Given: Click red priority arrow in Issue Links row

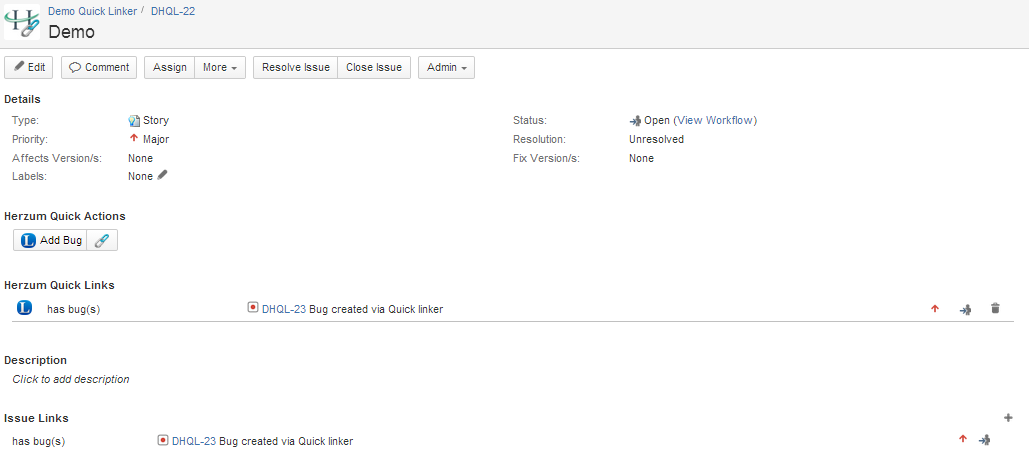Looking at the screenshot, I should click(963, 440).
